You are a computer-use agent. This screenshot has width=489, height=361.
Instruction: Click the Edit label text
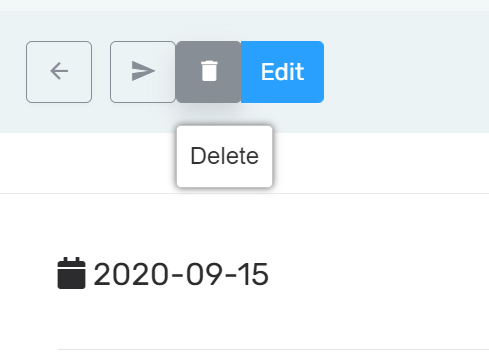[282, 72]
